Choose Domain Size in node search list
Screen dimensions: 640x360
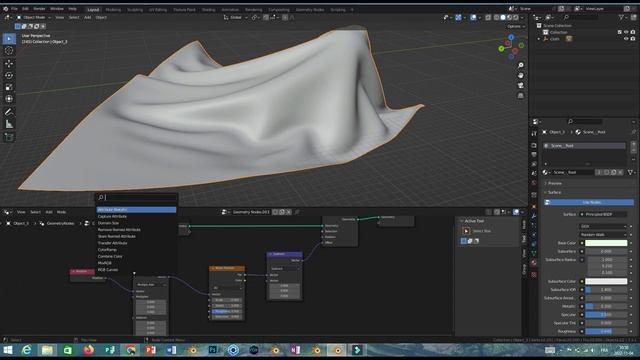109,223
